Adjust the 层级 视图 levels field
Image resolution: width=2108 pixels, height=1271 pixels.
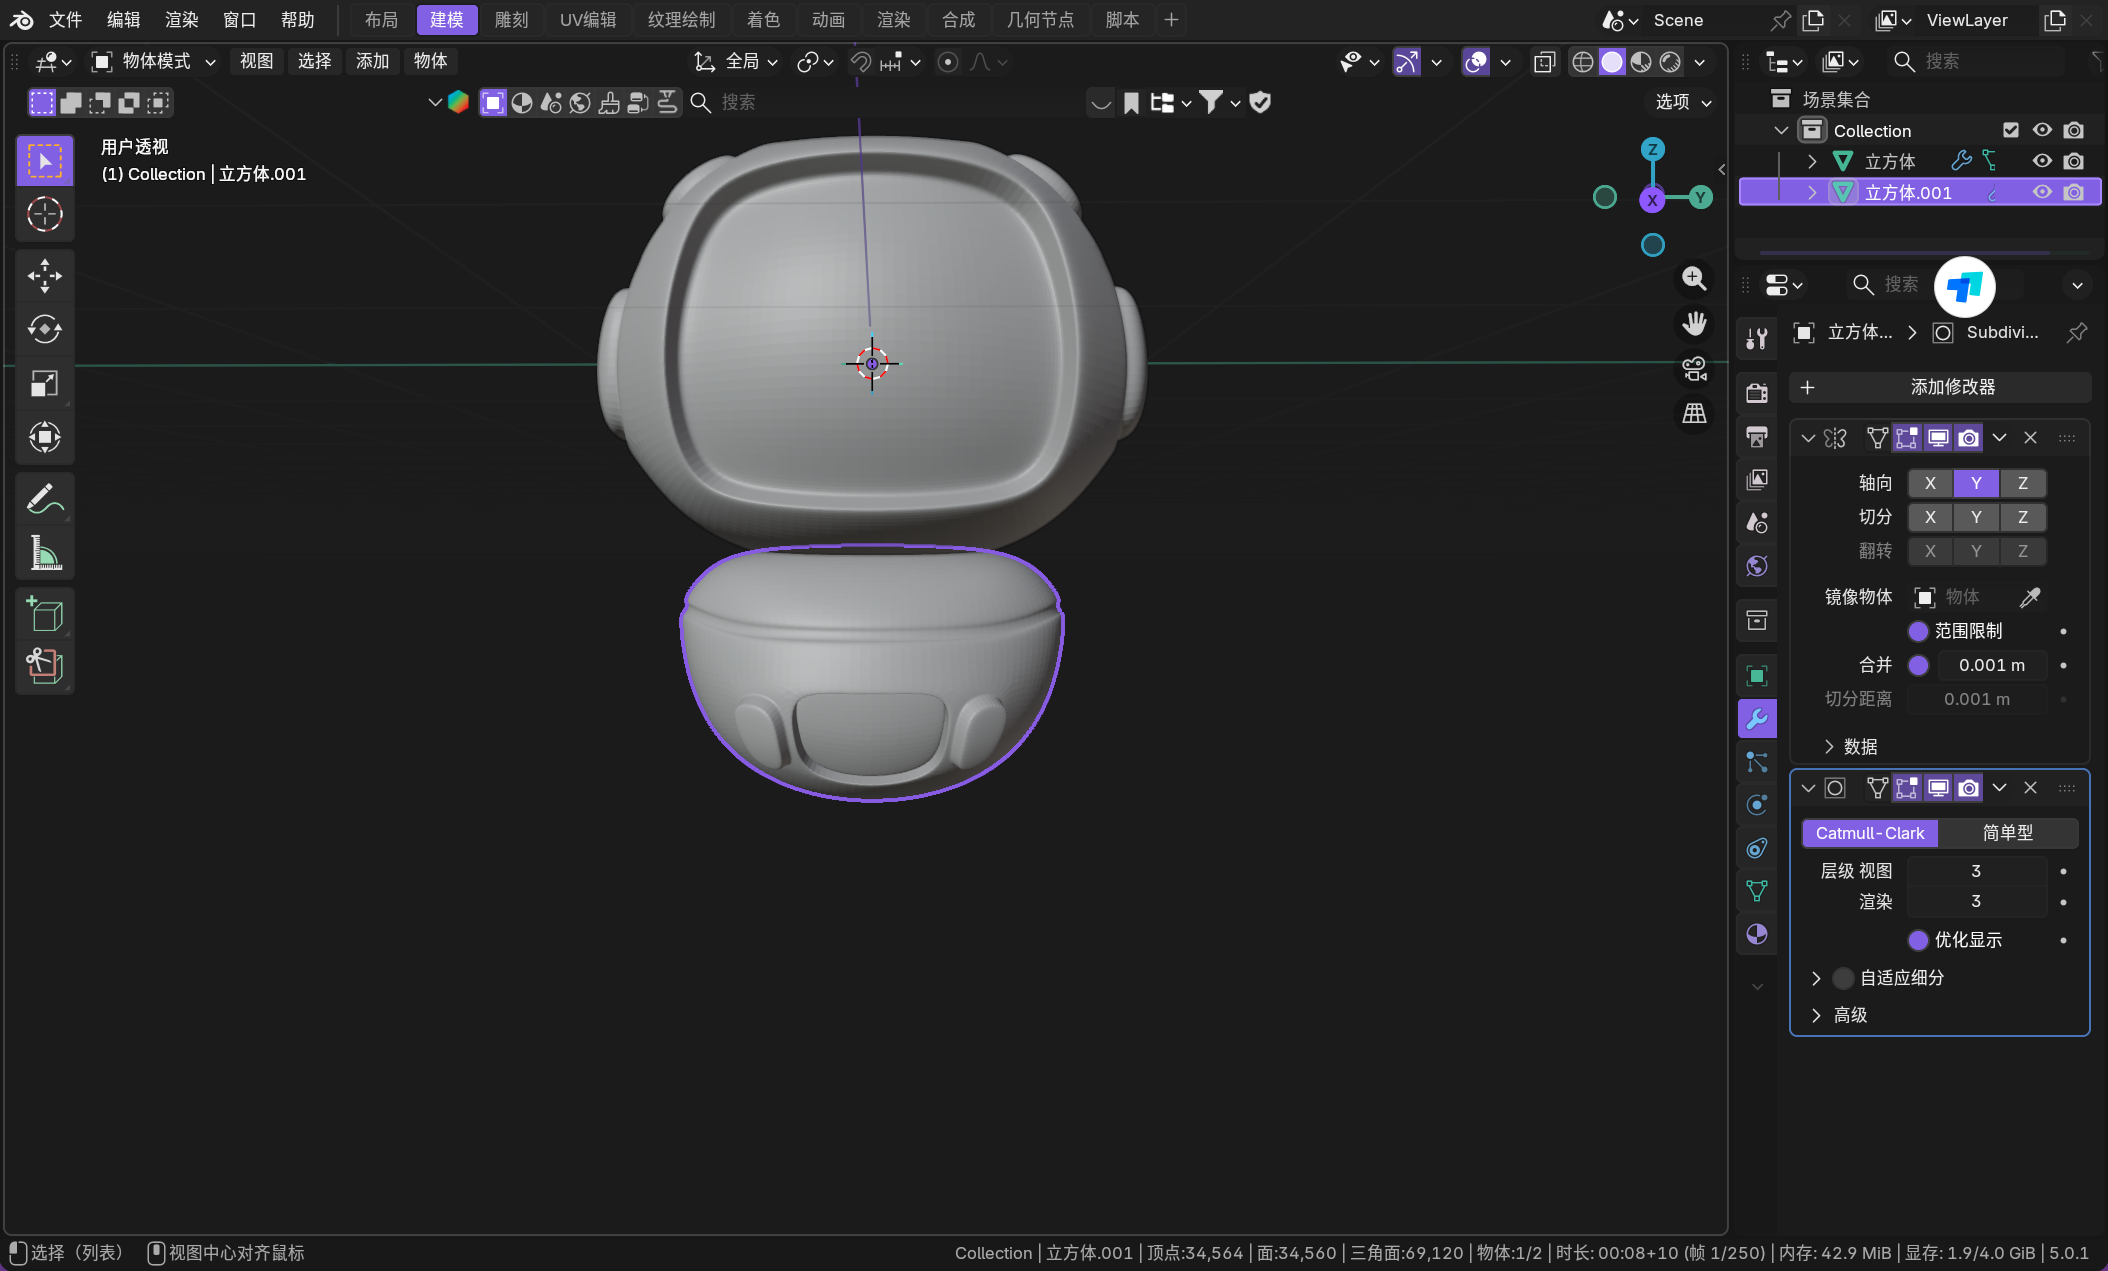point(1975,871)
